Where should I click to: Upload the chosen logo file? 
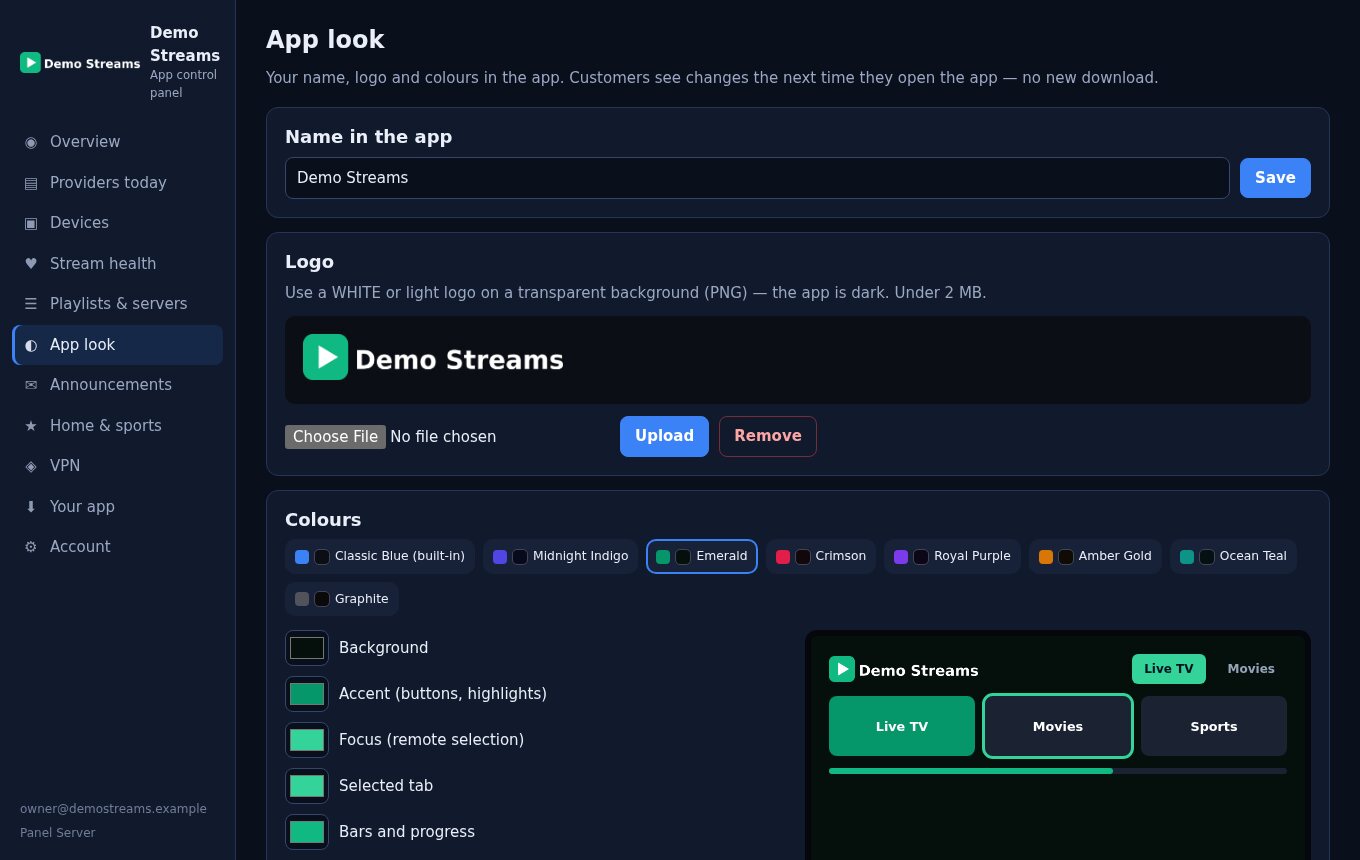[x=664, y=436]
